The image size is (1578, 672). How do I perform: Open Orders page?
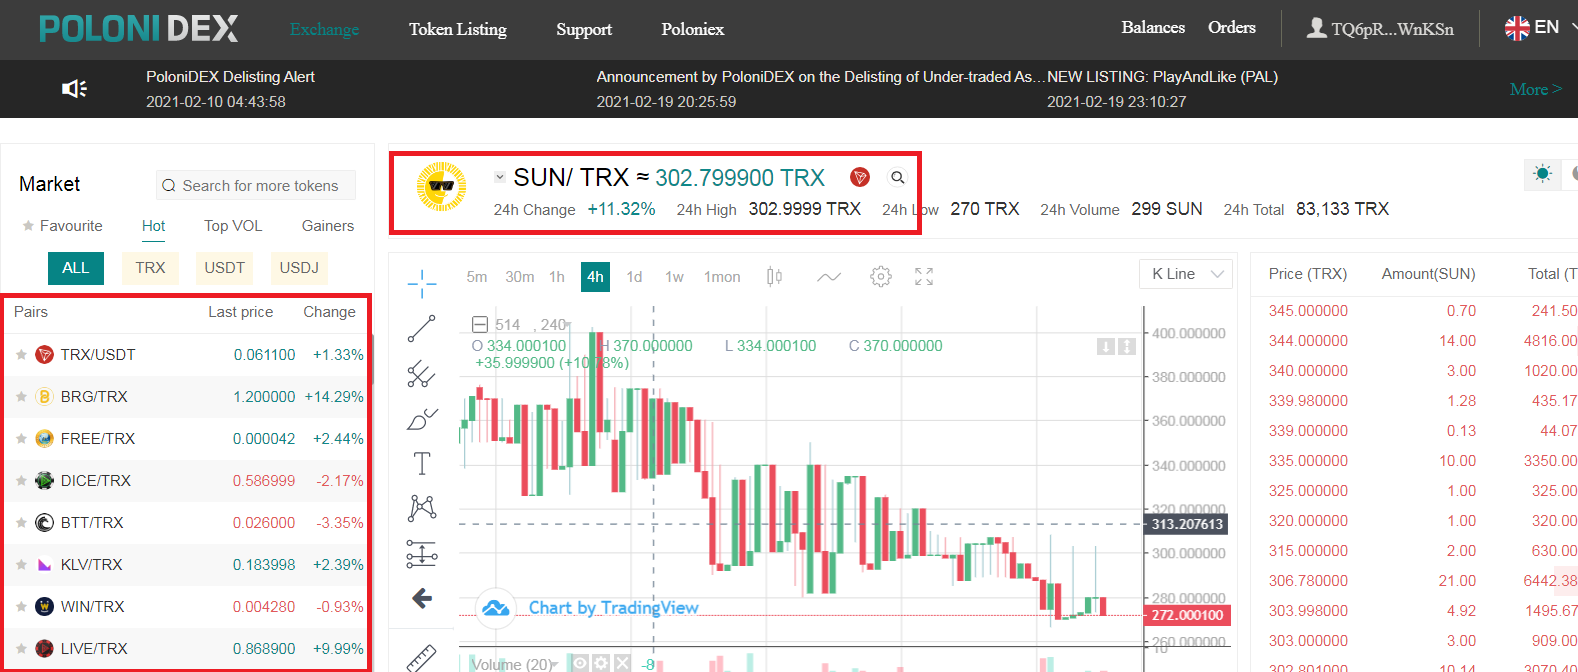point(1232,28)
